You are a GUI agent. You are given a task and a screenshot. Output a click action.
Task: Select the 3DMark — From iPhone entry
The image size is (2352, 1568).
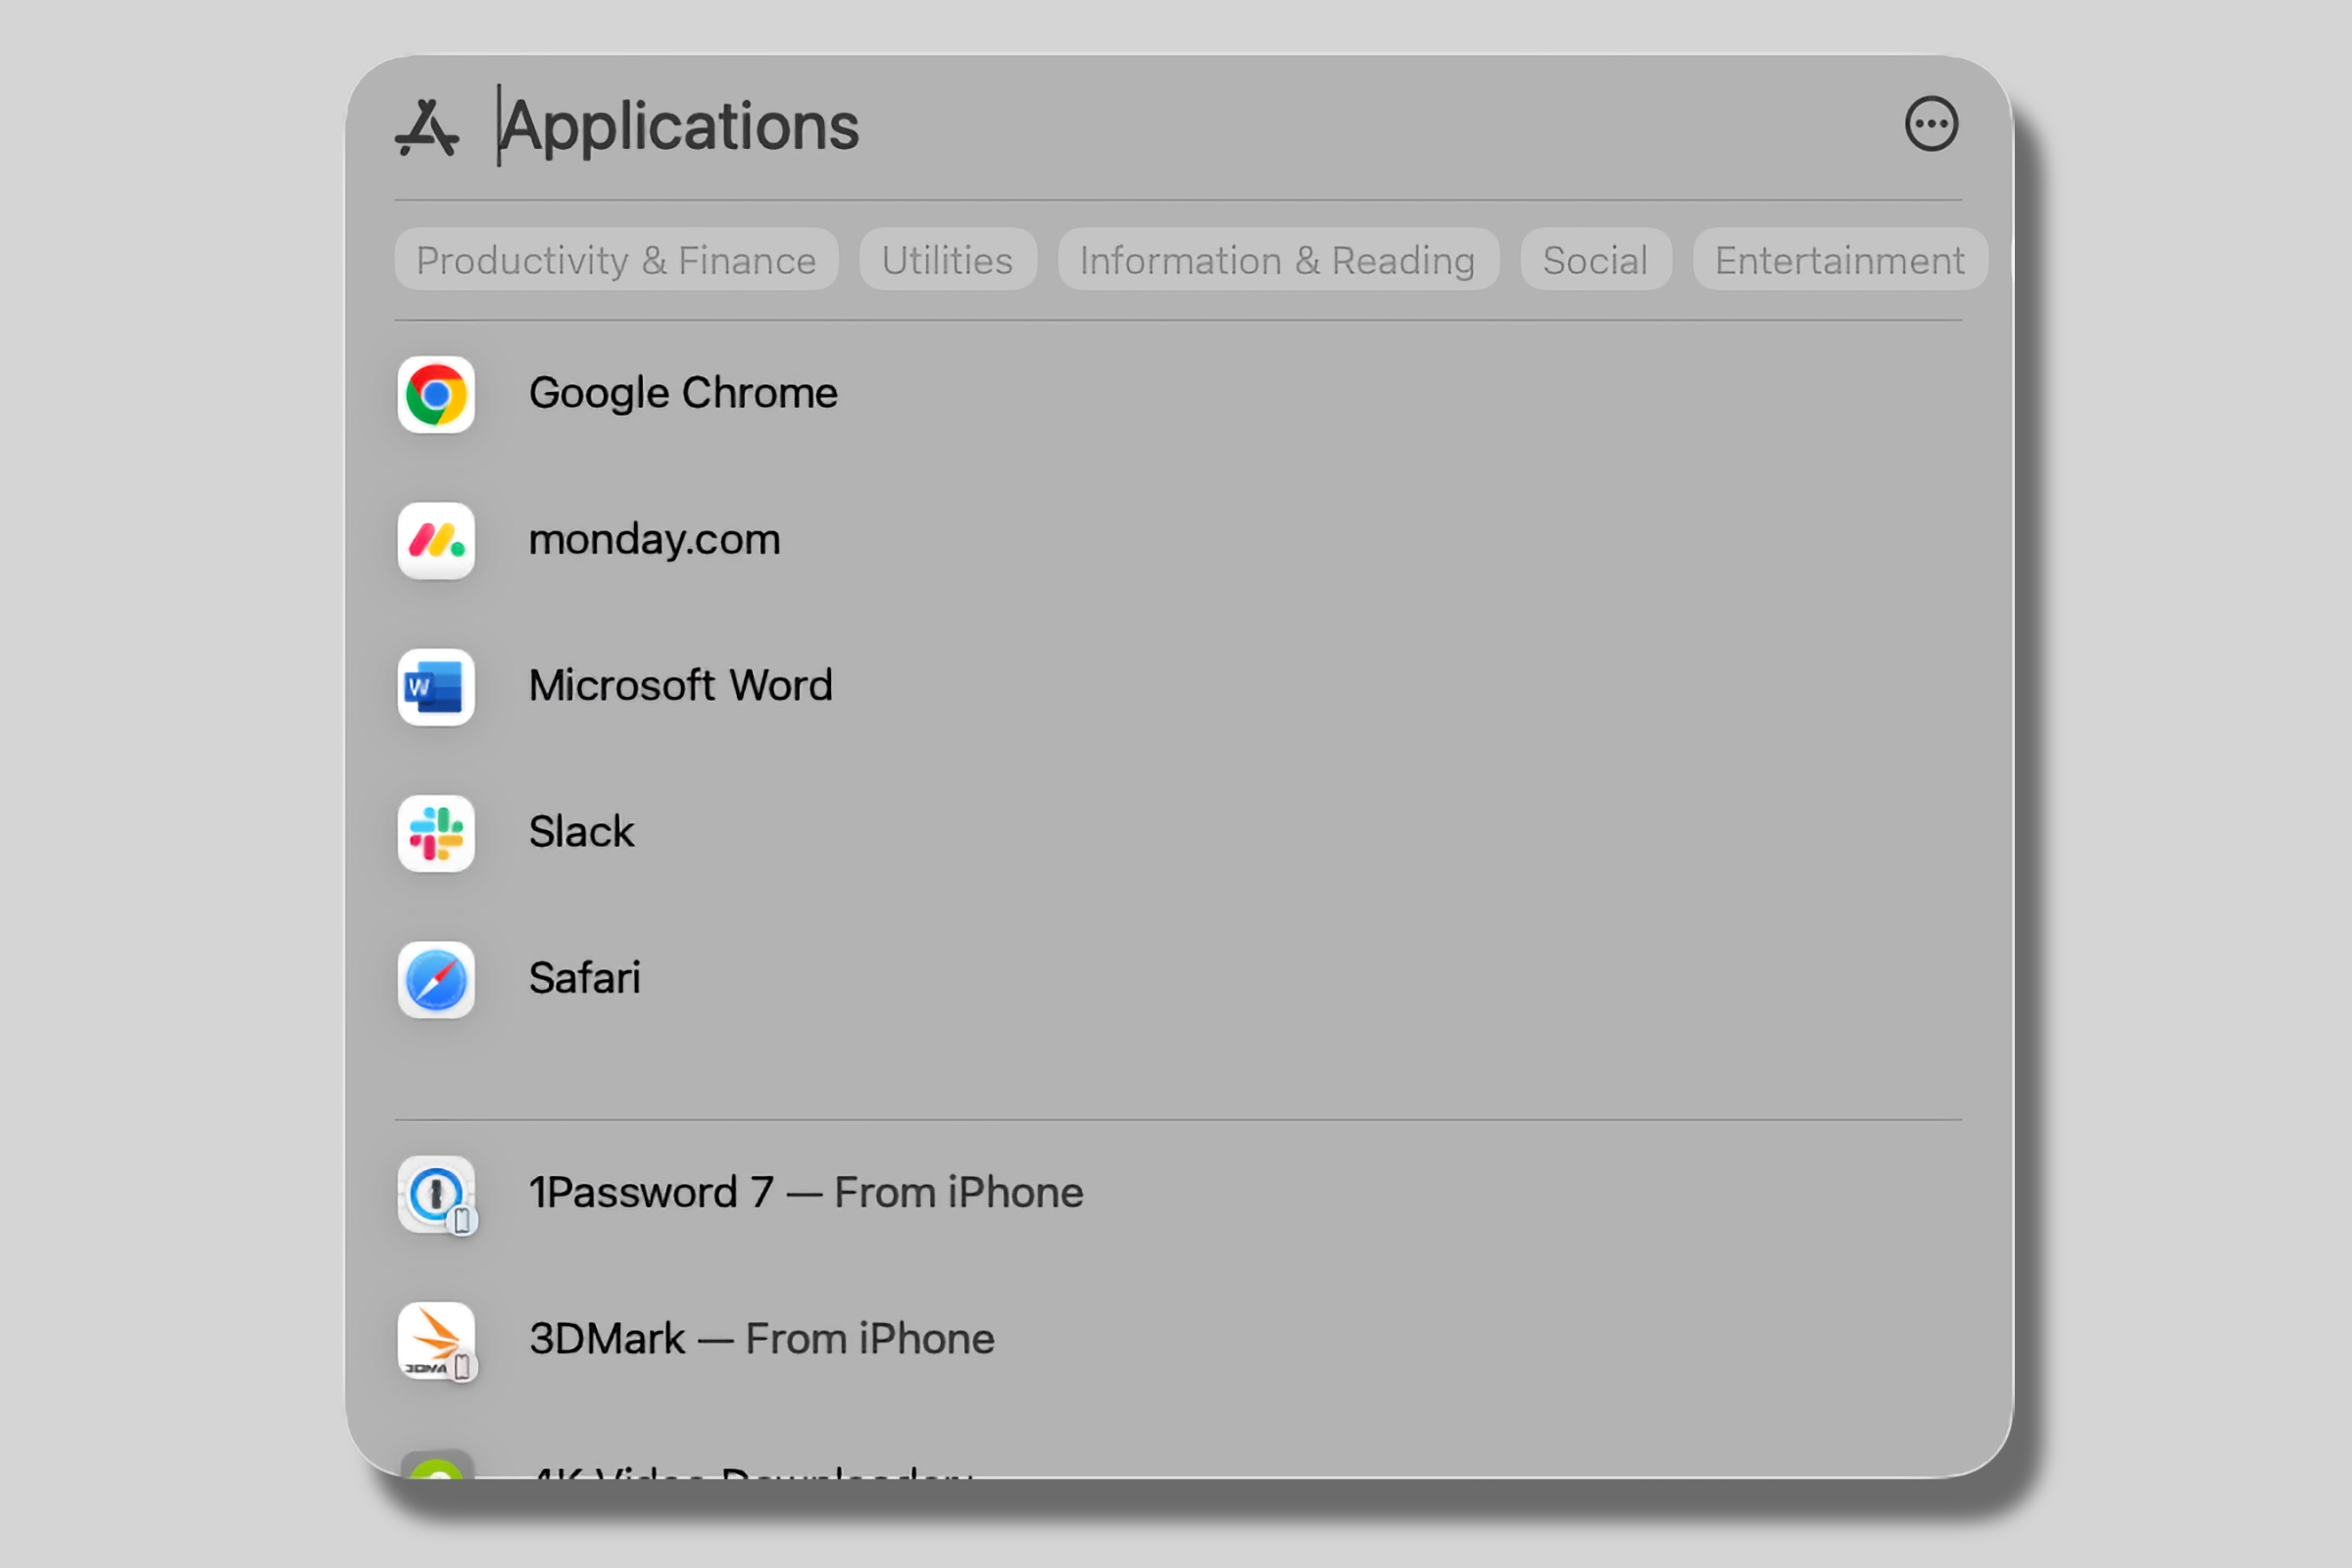pos(760,1338)
